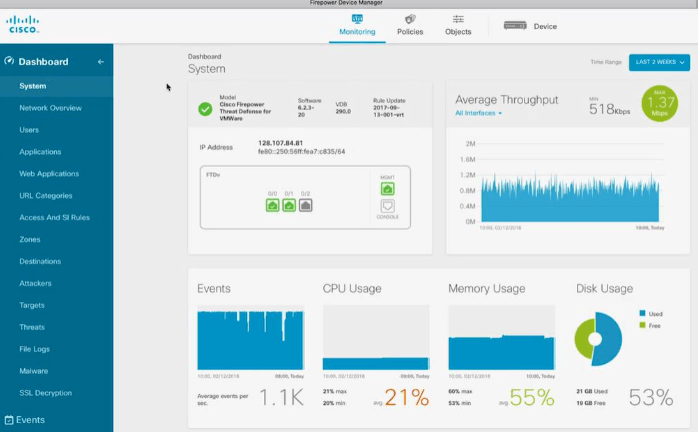Open the All Interfaces dropdown

coord(479,113)
